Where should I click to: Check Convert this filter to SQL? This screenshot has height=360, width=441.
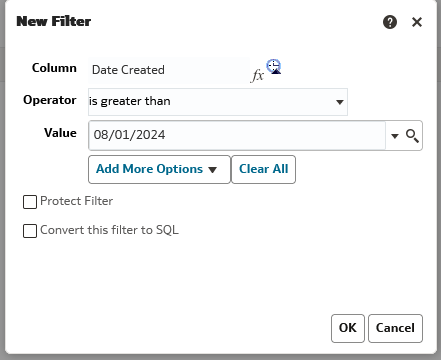(x=30, y=231)
